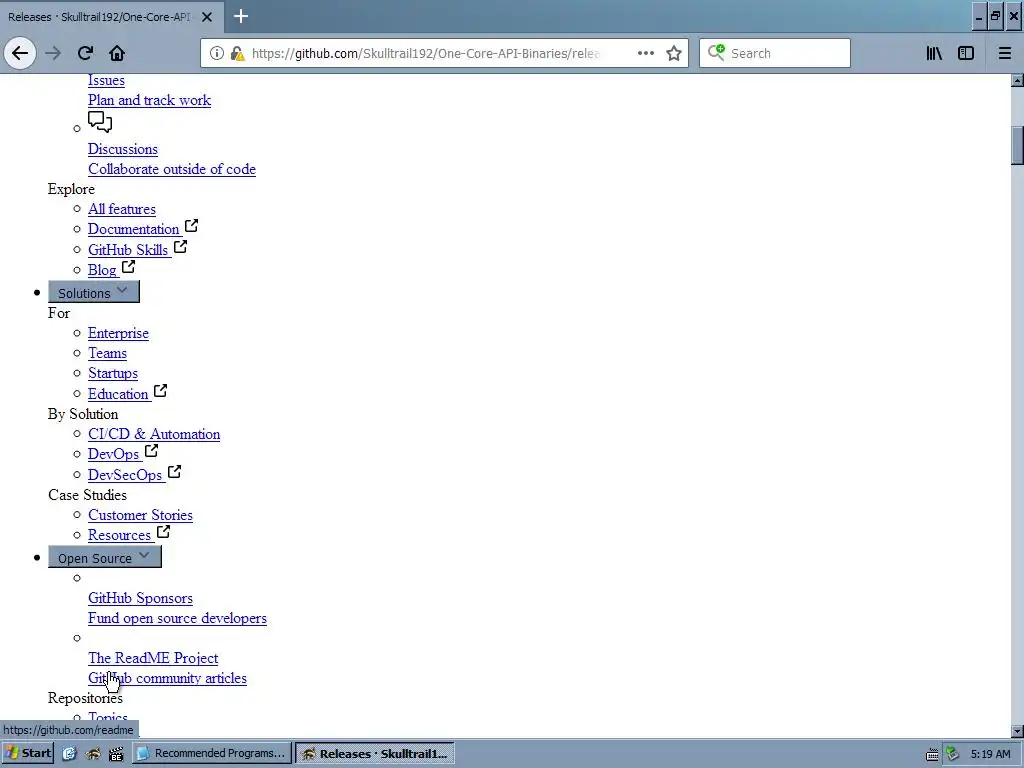Viewport: 1024px width, 768px height.
Task: Show site information icon in address bar
Action: (x=217, y=54)
